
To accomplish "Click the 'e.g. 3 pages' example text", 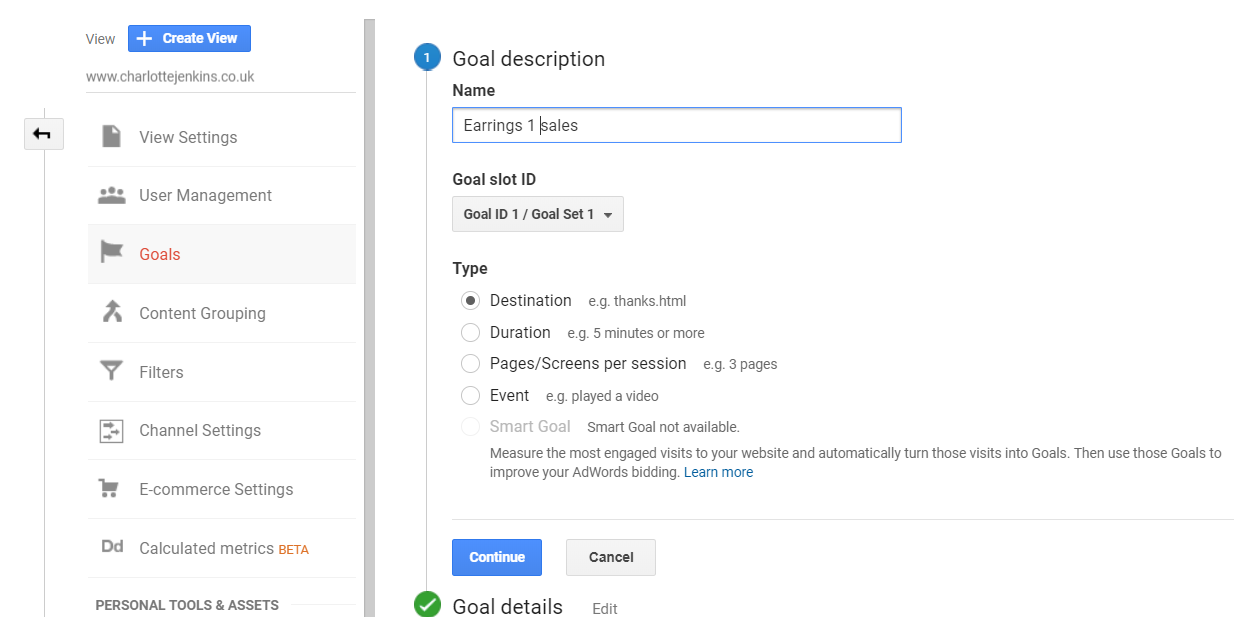I will tap(740, 364).
